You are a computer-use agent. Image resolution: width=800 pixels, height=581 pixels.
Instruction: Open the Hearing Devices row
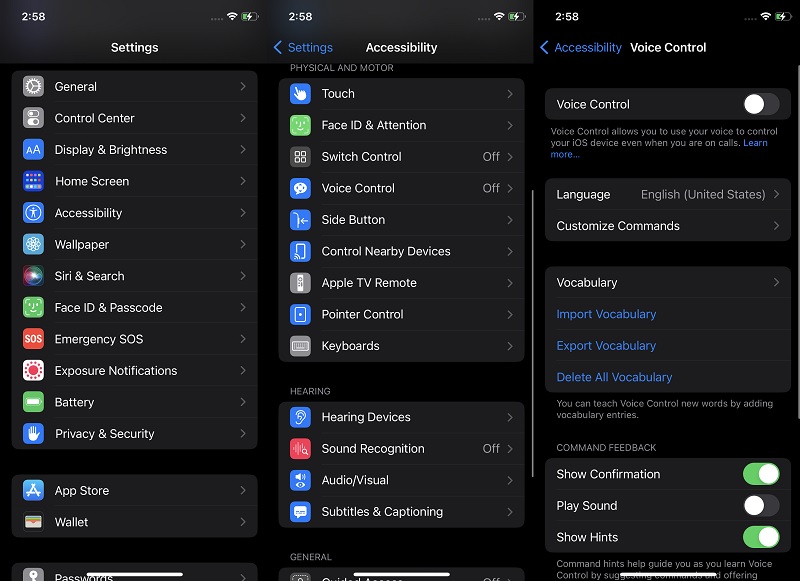pos(402,417)
